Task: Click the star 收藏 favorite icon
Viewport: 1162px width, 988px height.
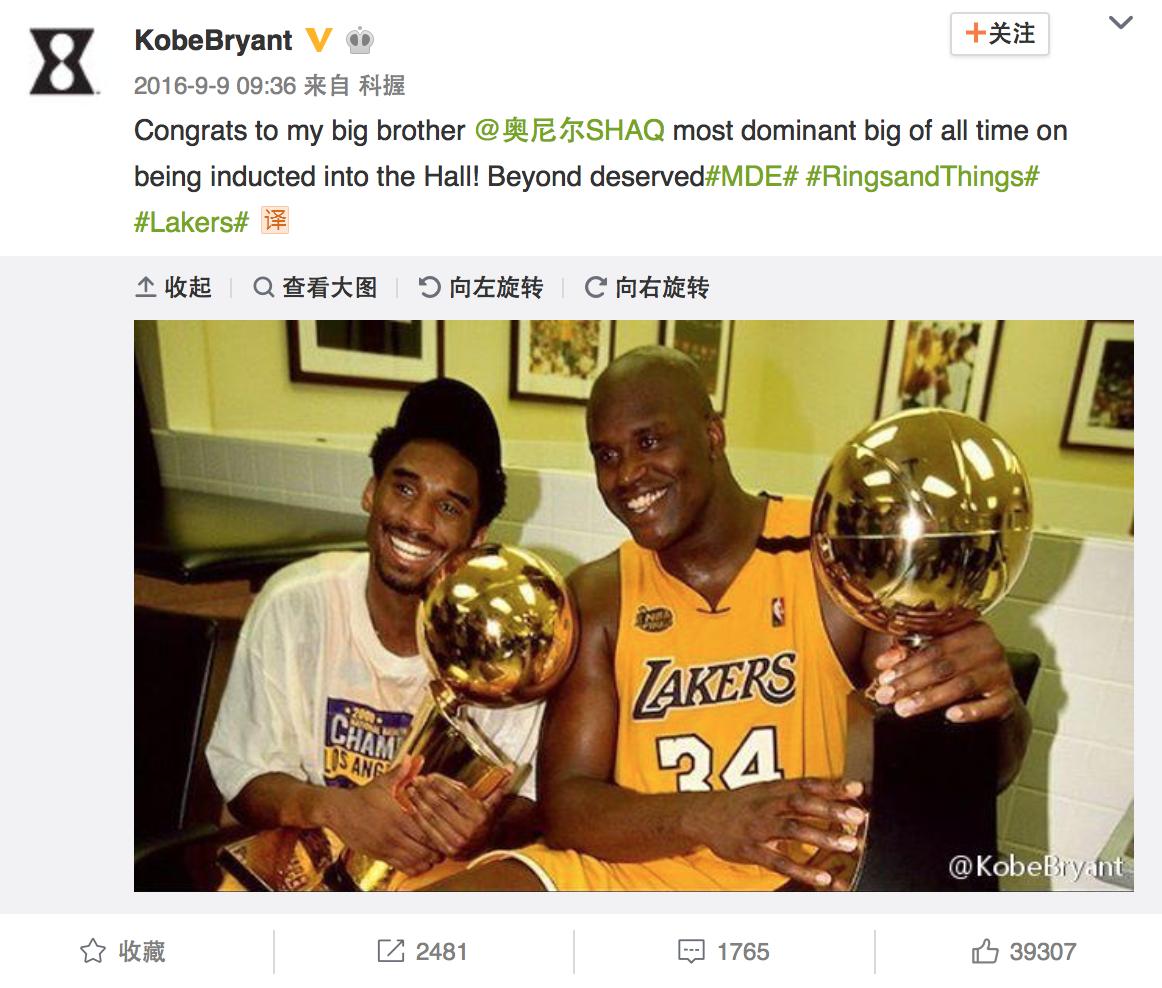Action: tap(93, 951)
